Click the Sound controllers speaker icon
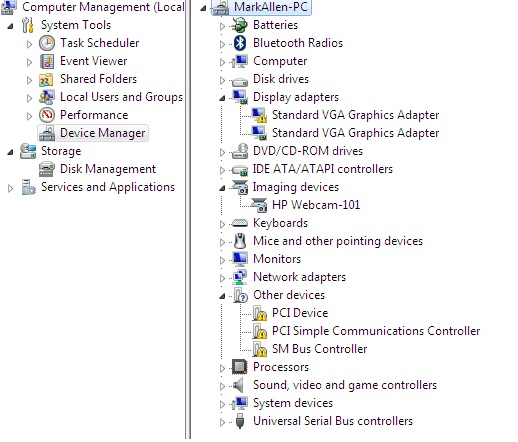 coord(238,385)
